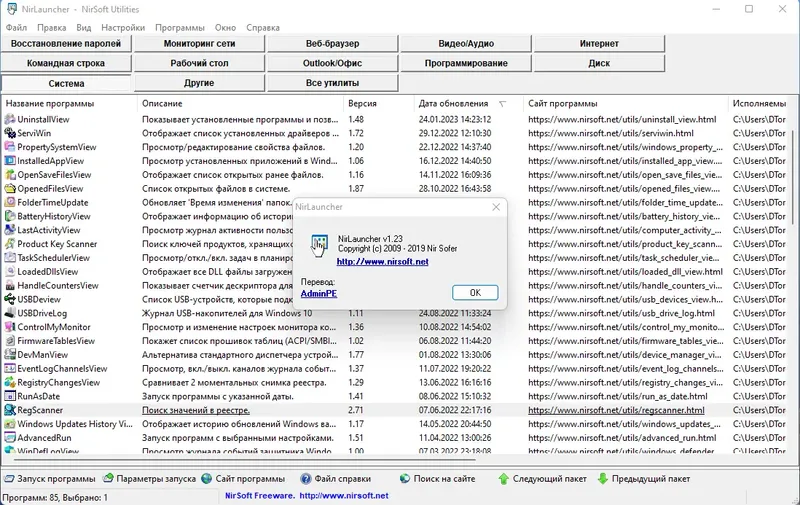
Task: Switch to Другие category
Action: coord(199,83)
